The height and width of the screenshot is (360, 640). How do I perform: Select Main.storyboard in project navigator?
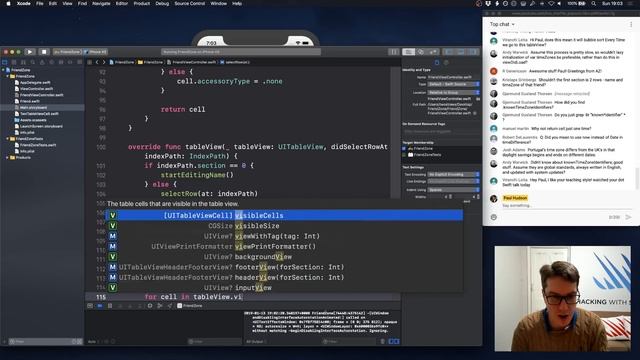(33, 107)
